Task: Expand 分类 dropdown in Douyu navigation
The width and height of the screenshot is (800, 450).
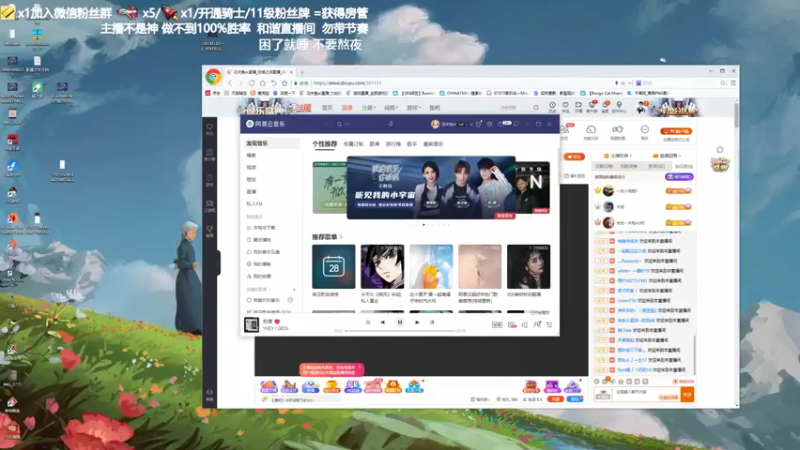Action: 368,108
